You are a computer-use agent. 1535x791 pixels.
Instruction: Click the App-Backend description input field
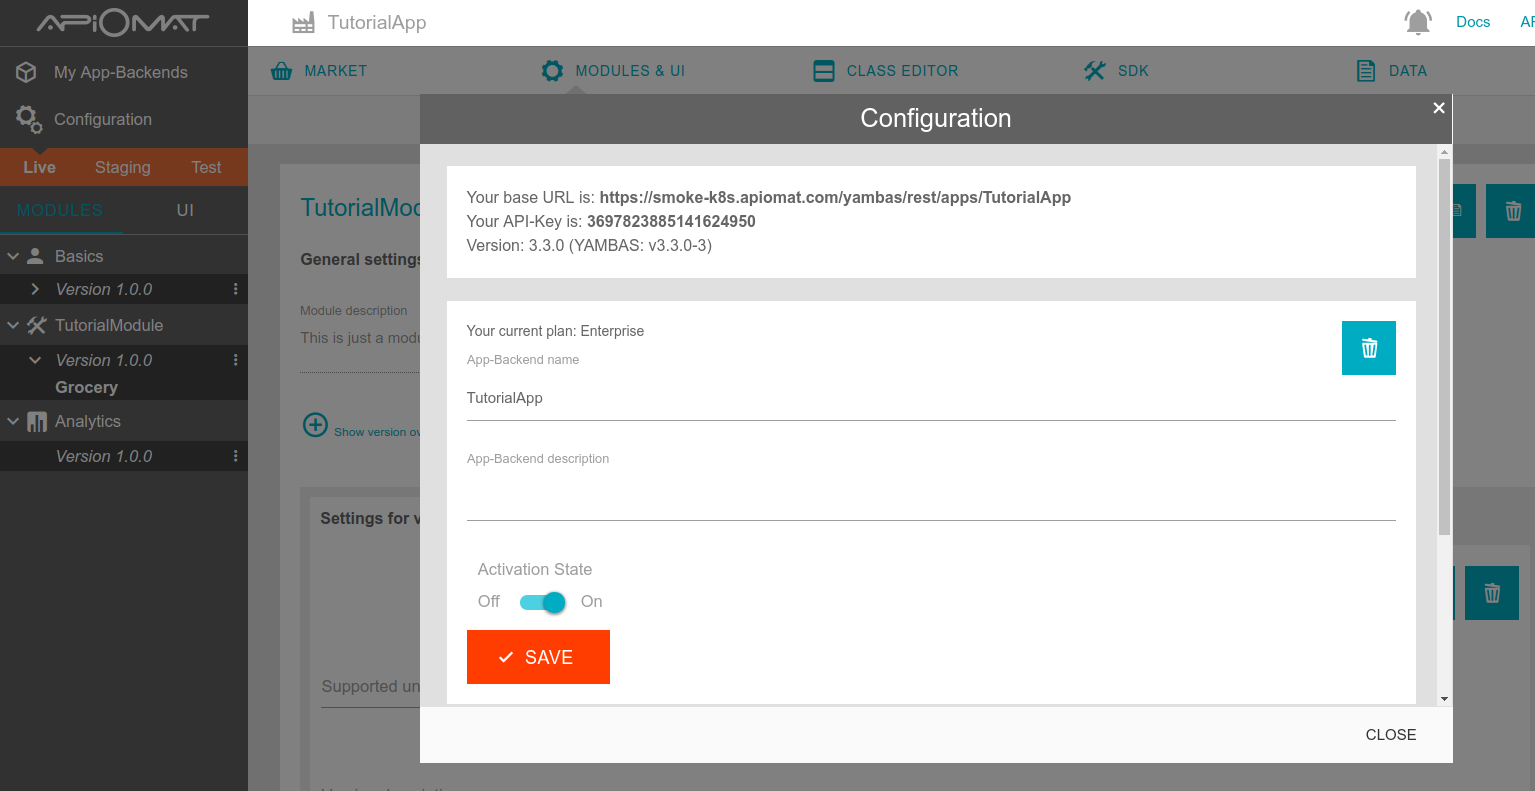931,497
